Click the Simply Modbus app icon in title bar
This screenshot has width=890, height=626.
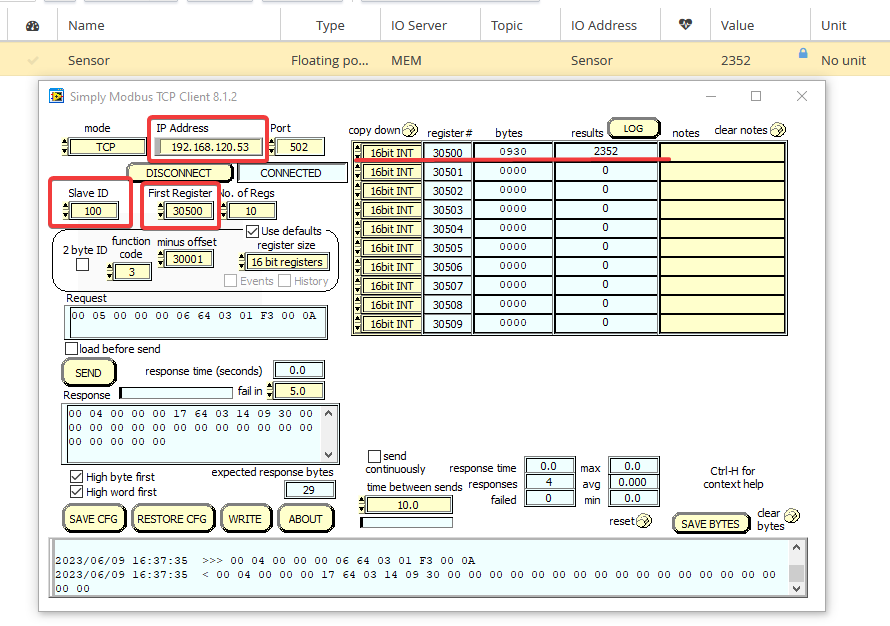pos(56,96)
